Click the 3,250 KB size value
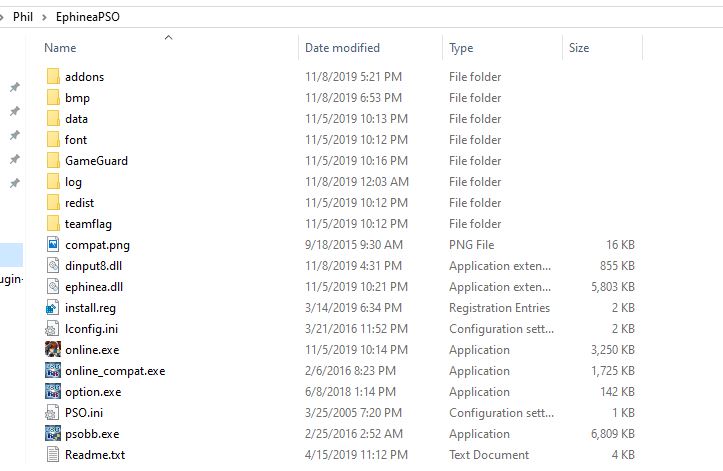Viewport: 723px width, 471px height. click(613, 350)
